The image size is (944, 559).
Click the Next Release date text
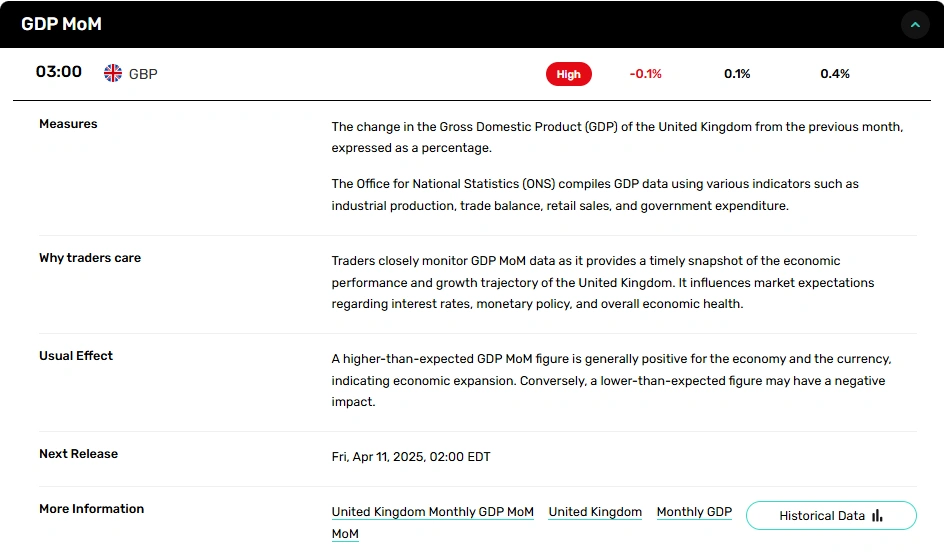click(x=411, y=457)
